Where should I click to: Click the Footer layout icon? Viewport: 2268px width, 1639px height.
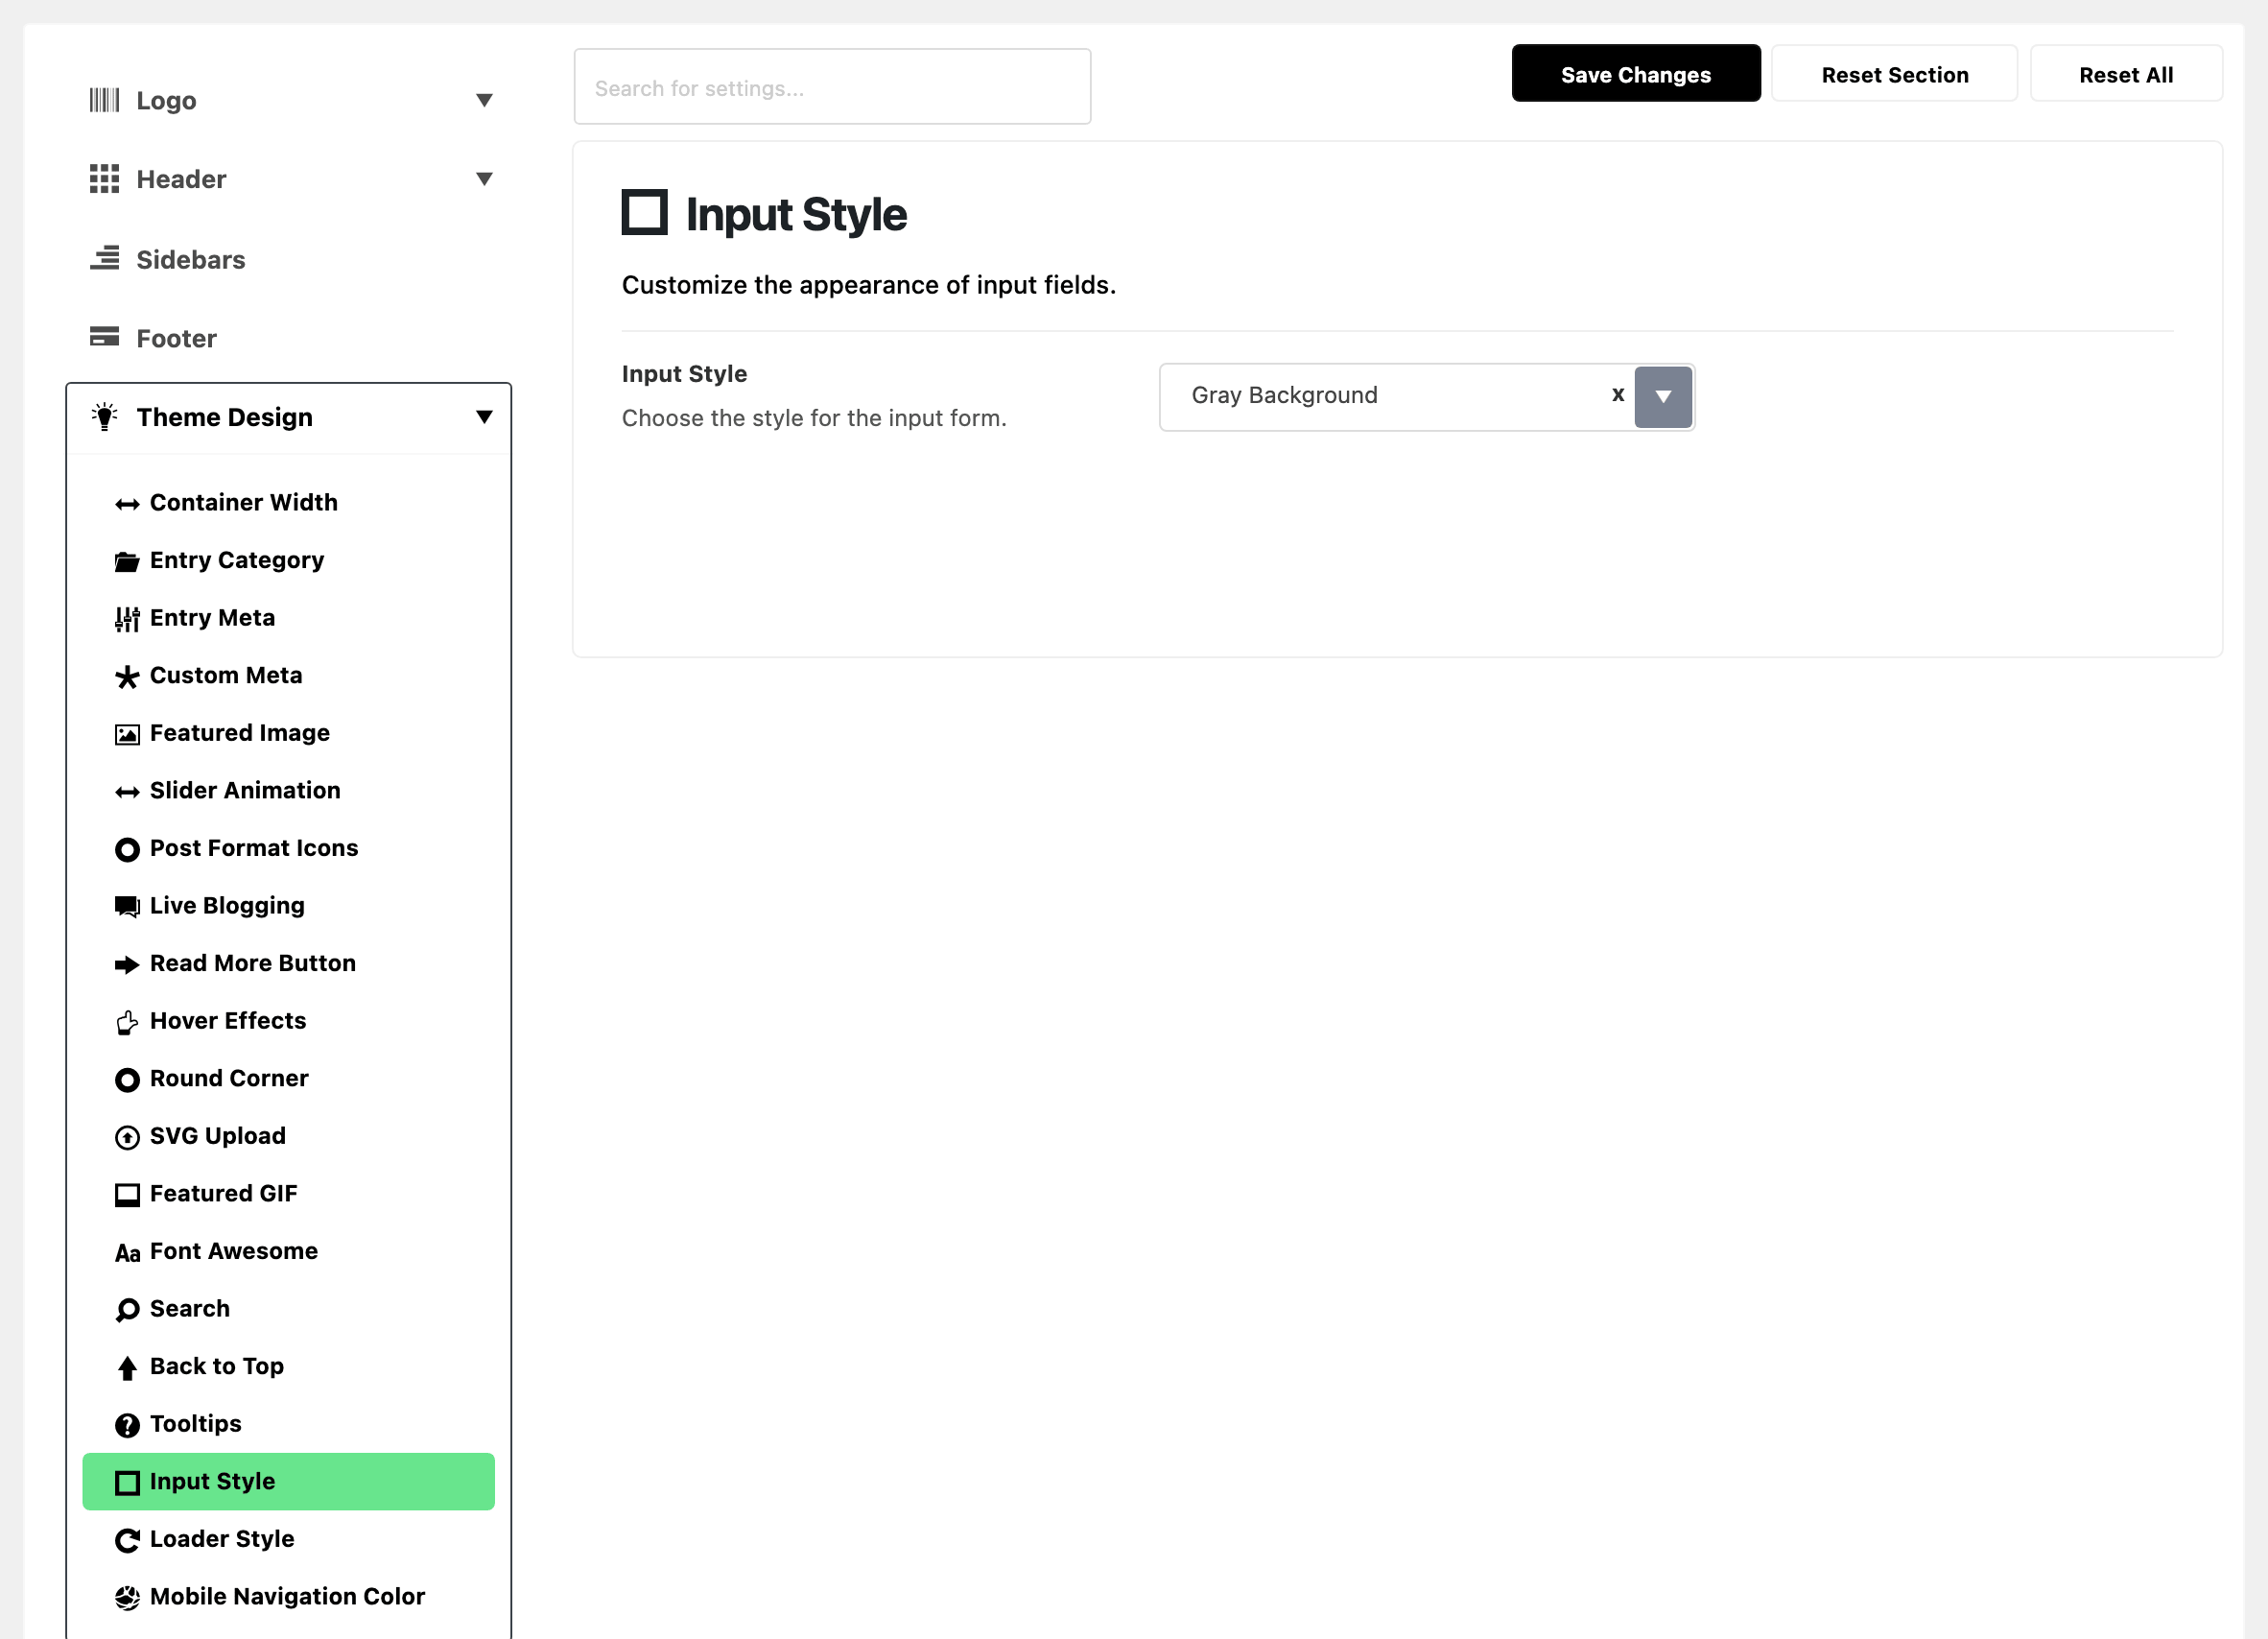point(104,337)
